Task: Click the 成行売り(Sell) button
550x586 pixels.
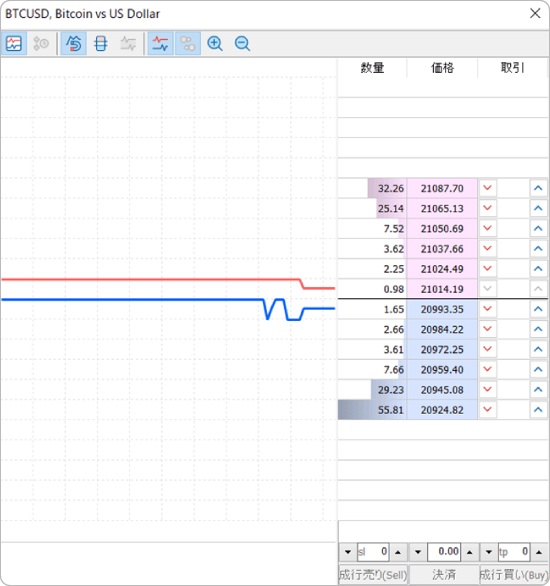Action: (373, 574)
